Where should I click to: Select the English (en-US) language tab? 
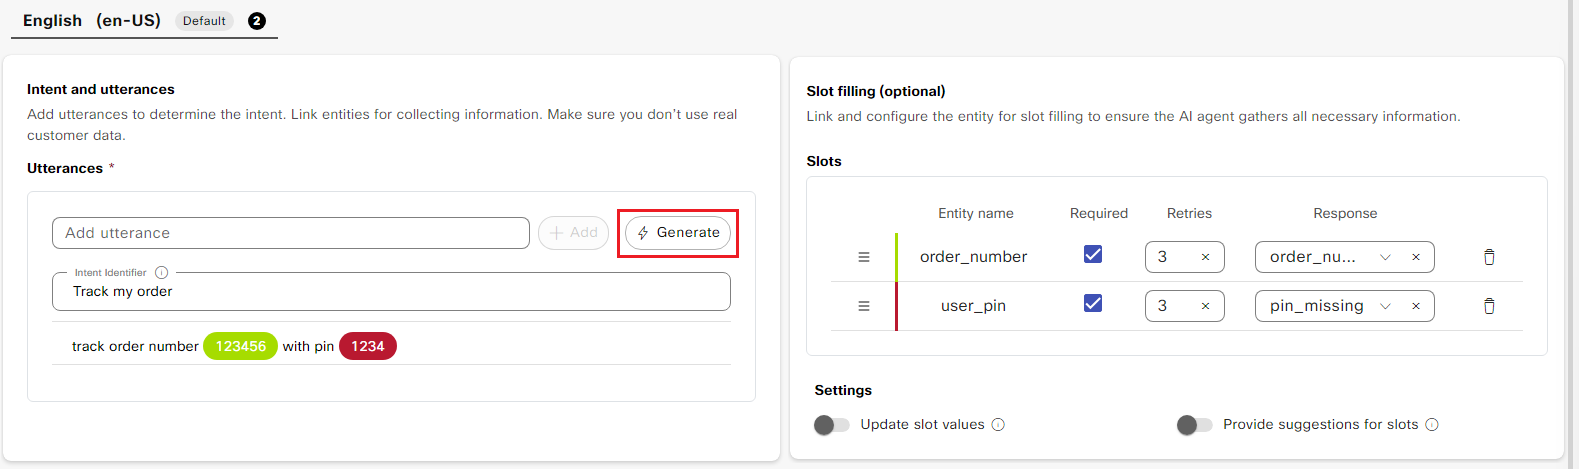click(x=92, y=21)
